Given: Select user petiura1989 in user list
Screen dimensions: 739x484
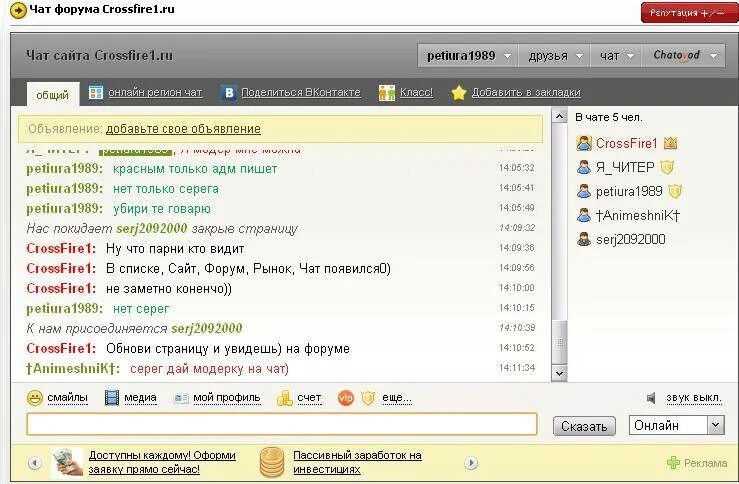Looking at the screenshot, I should [x=629, y=191].
